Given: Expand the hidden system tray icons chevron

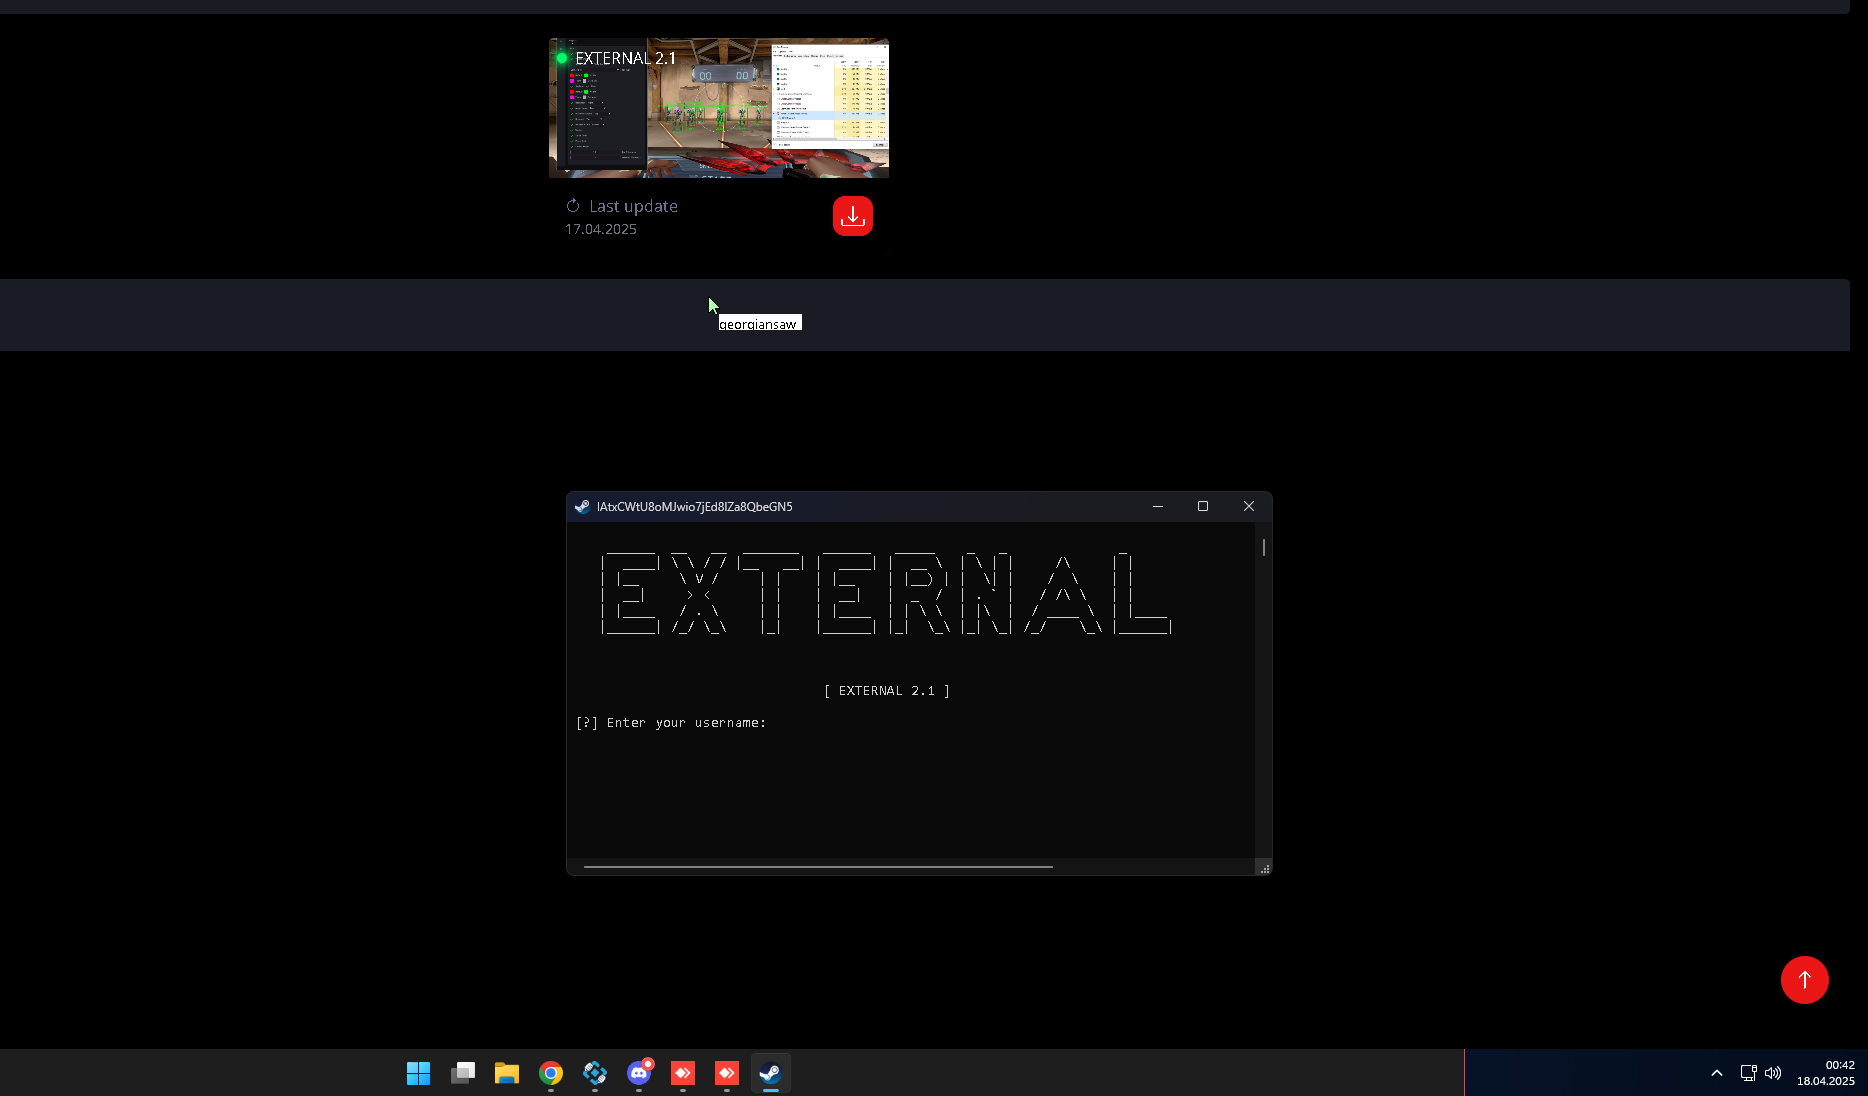Looking at the screenshot, I should tap(1717, 1073).
